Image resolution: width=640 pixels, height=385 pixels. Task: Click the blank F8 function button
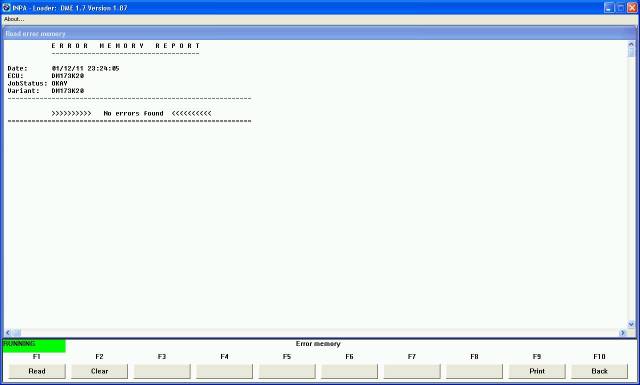click(x=475, y=371)
